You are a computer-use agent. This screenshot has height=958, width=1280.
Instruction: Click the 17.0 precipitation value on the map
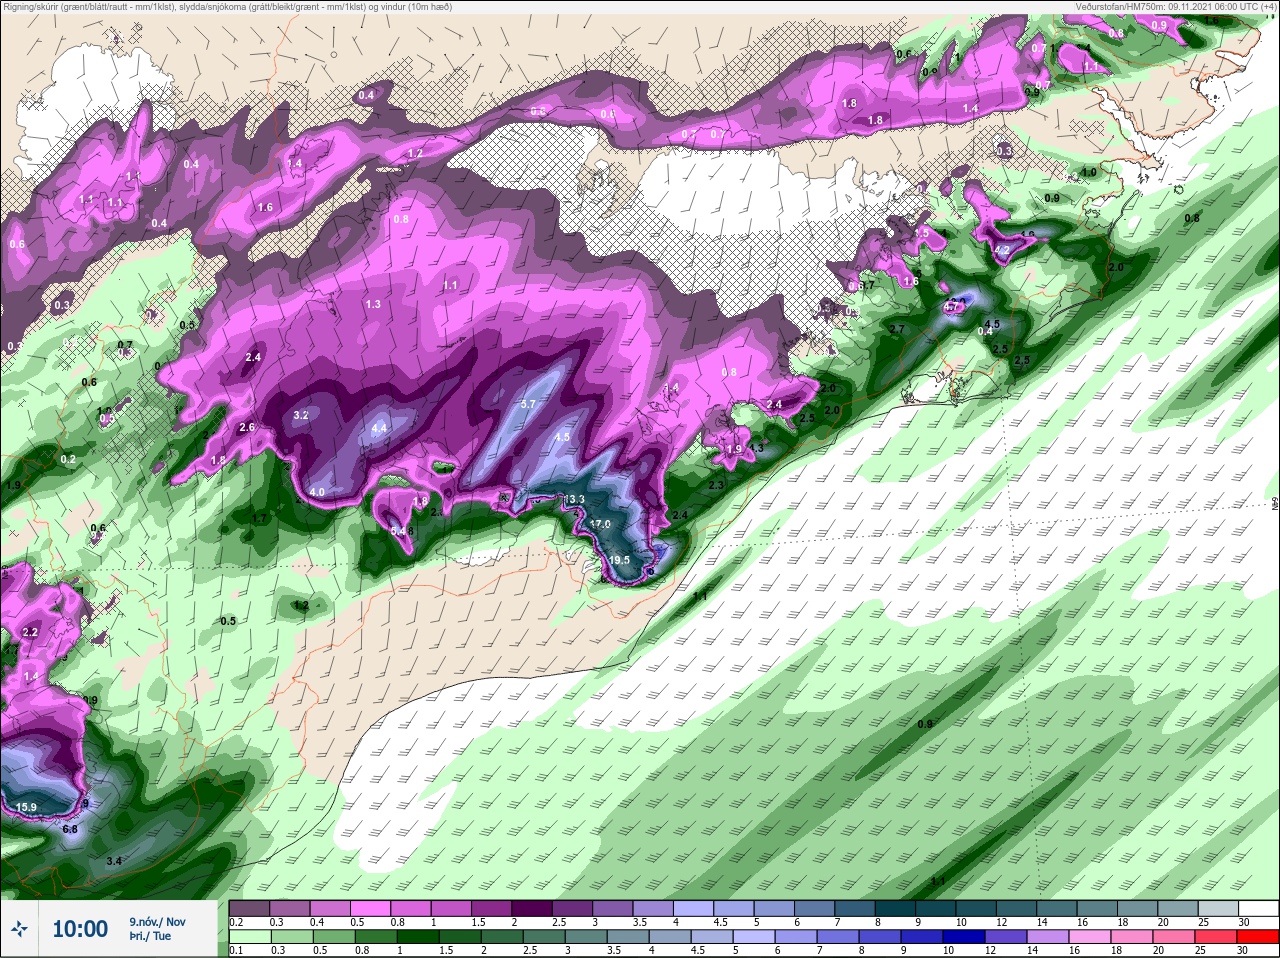click(x=600, y=524)
